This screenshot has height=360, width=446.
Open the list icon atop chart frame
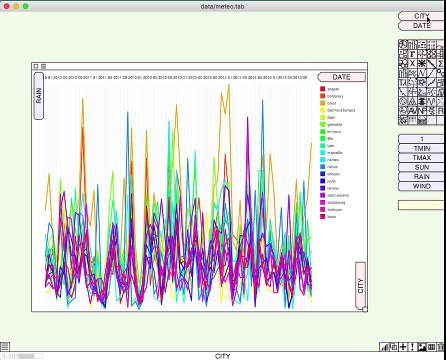click(x=43, y=66)
